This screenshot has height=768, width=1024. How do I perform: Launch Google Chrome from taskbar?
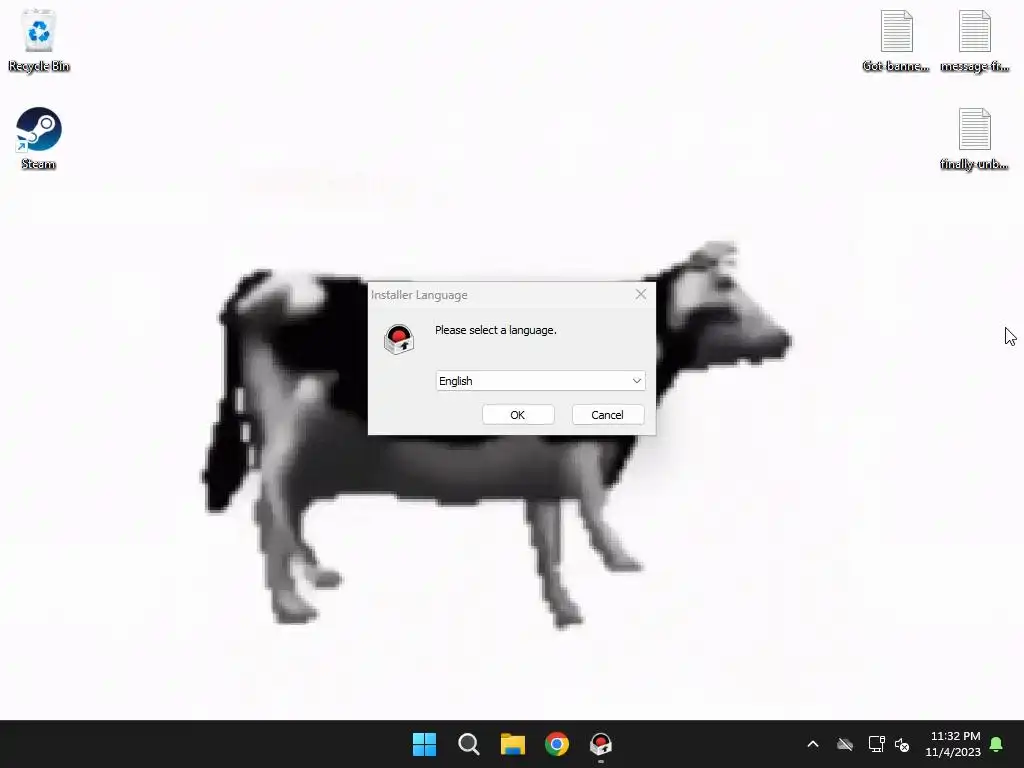click(557, 744)
